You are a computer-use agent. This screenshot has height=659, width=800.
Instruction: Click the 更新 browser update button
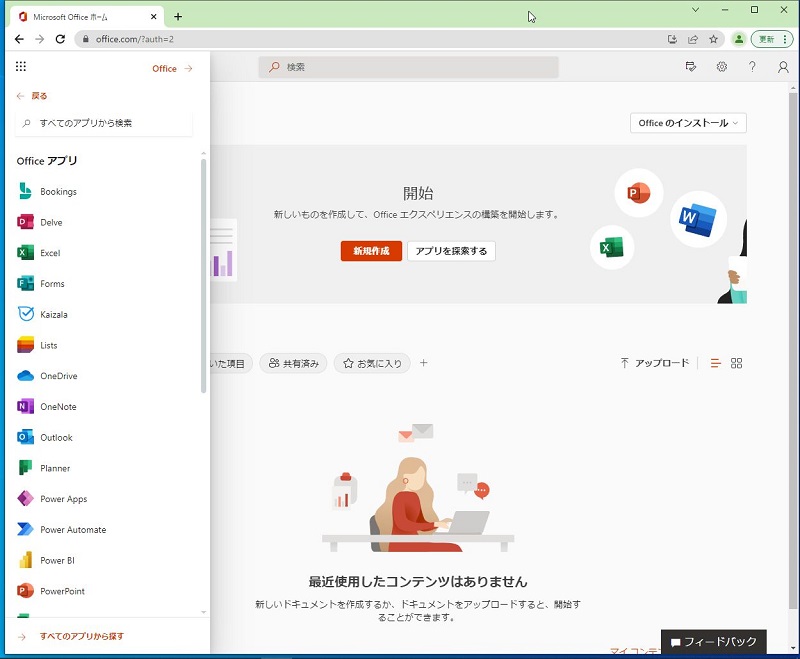tap(771, 39)
